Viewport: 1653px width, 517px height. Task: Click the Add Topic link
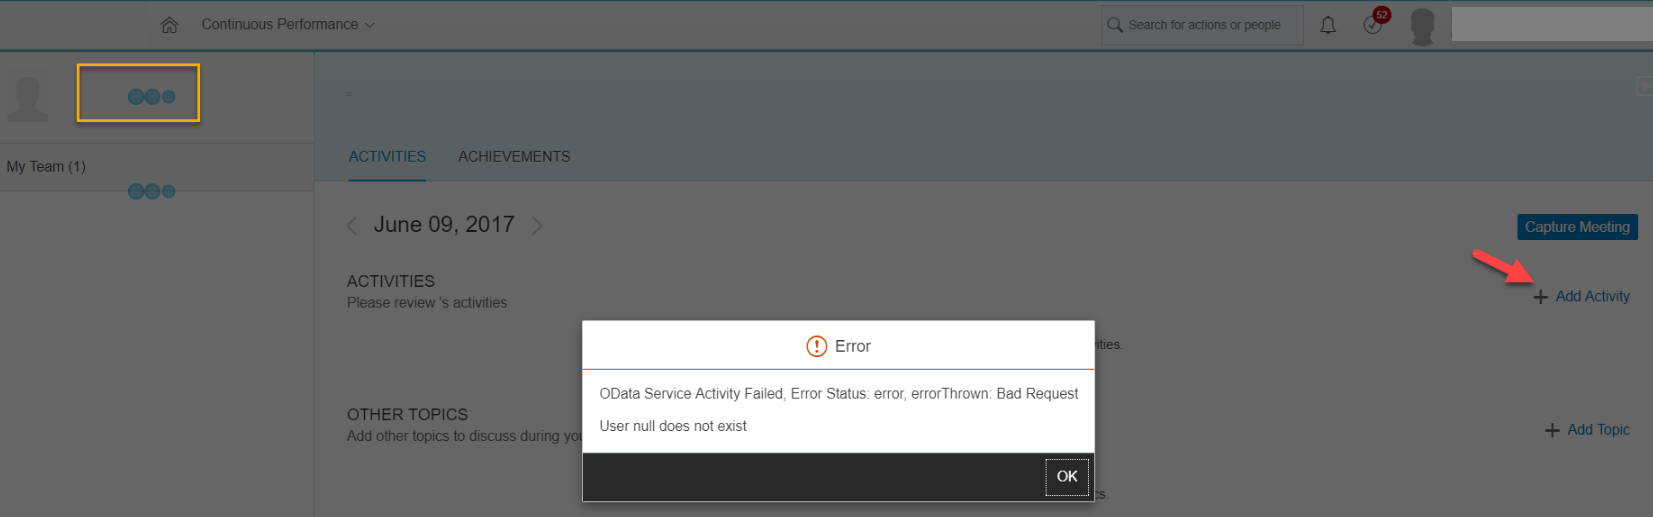1598,430
